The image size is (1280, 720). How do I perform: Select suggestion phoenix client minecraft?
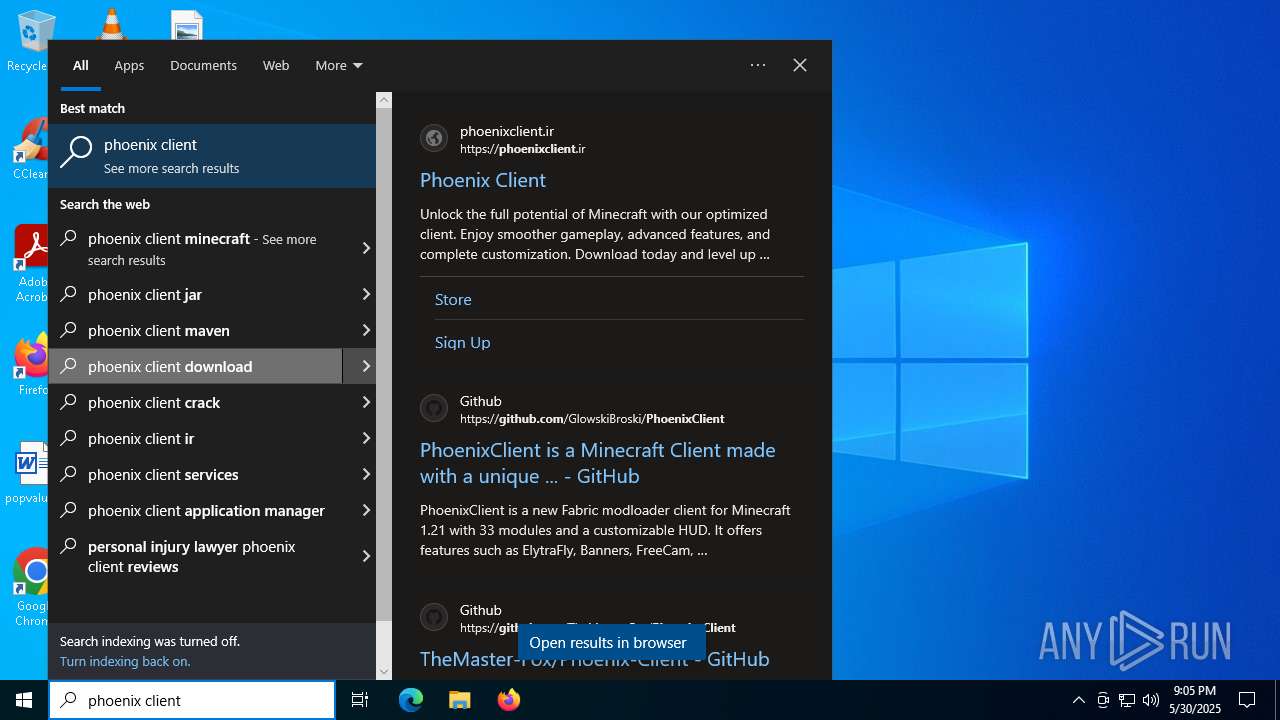point(195,249)
